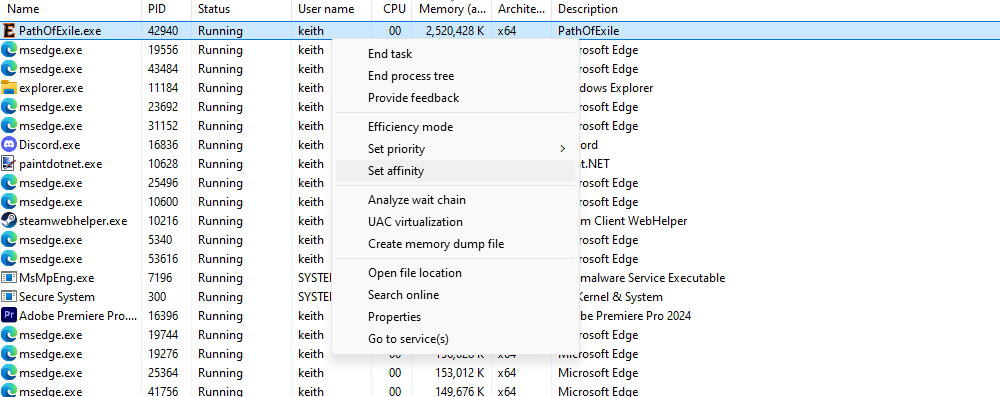Click Edge icon for PID 53616 row

point(9,258)
